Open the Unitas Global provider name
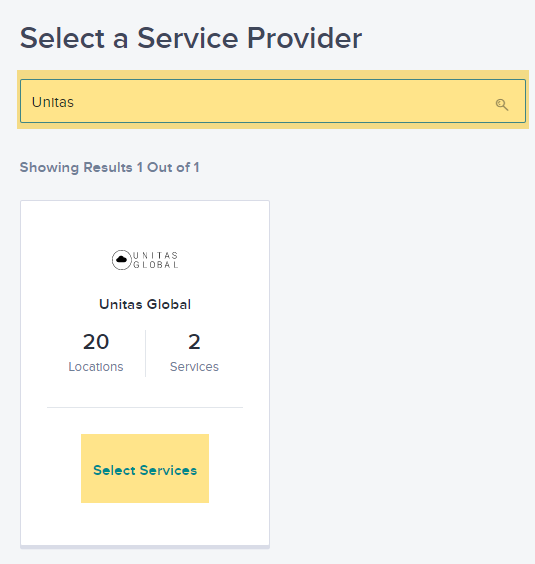The height and width of the screenshot is (564, 535). (x=145, y=304)
